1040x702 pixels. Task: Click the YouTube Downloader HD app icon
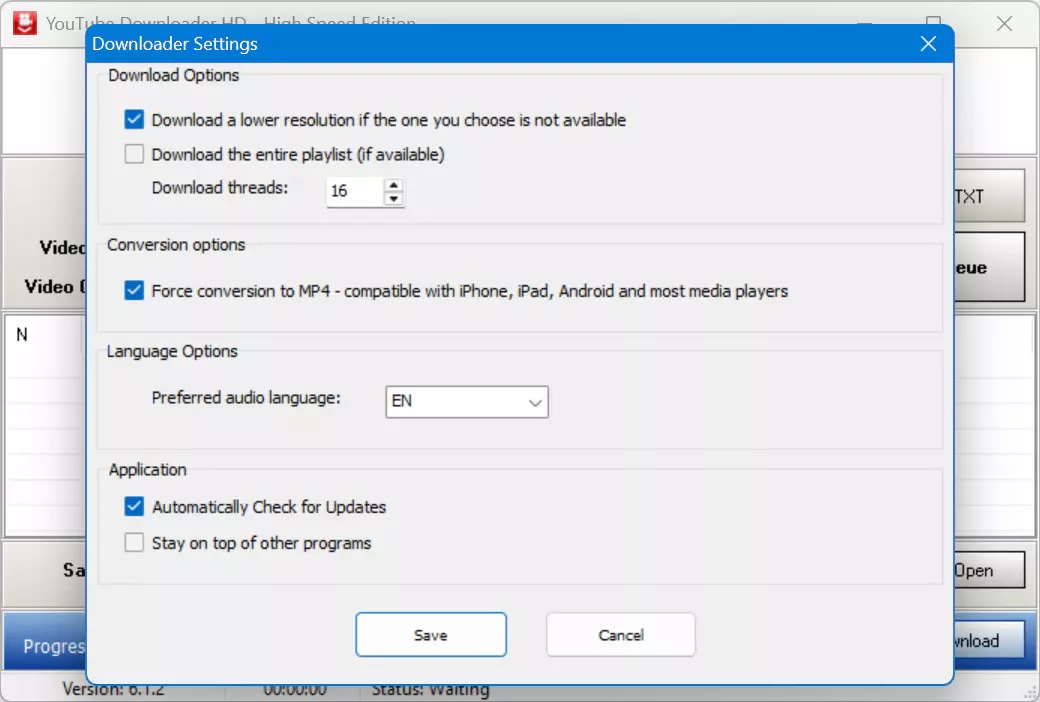(x=25, y=23)
